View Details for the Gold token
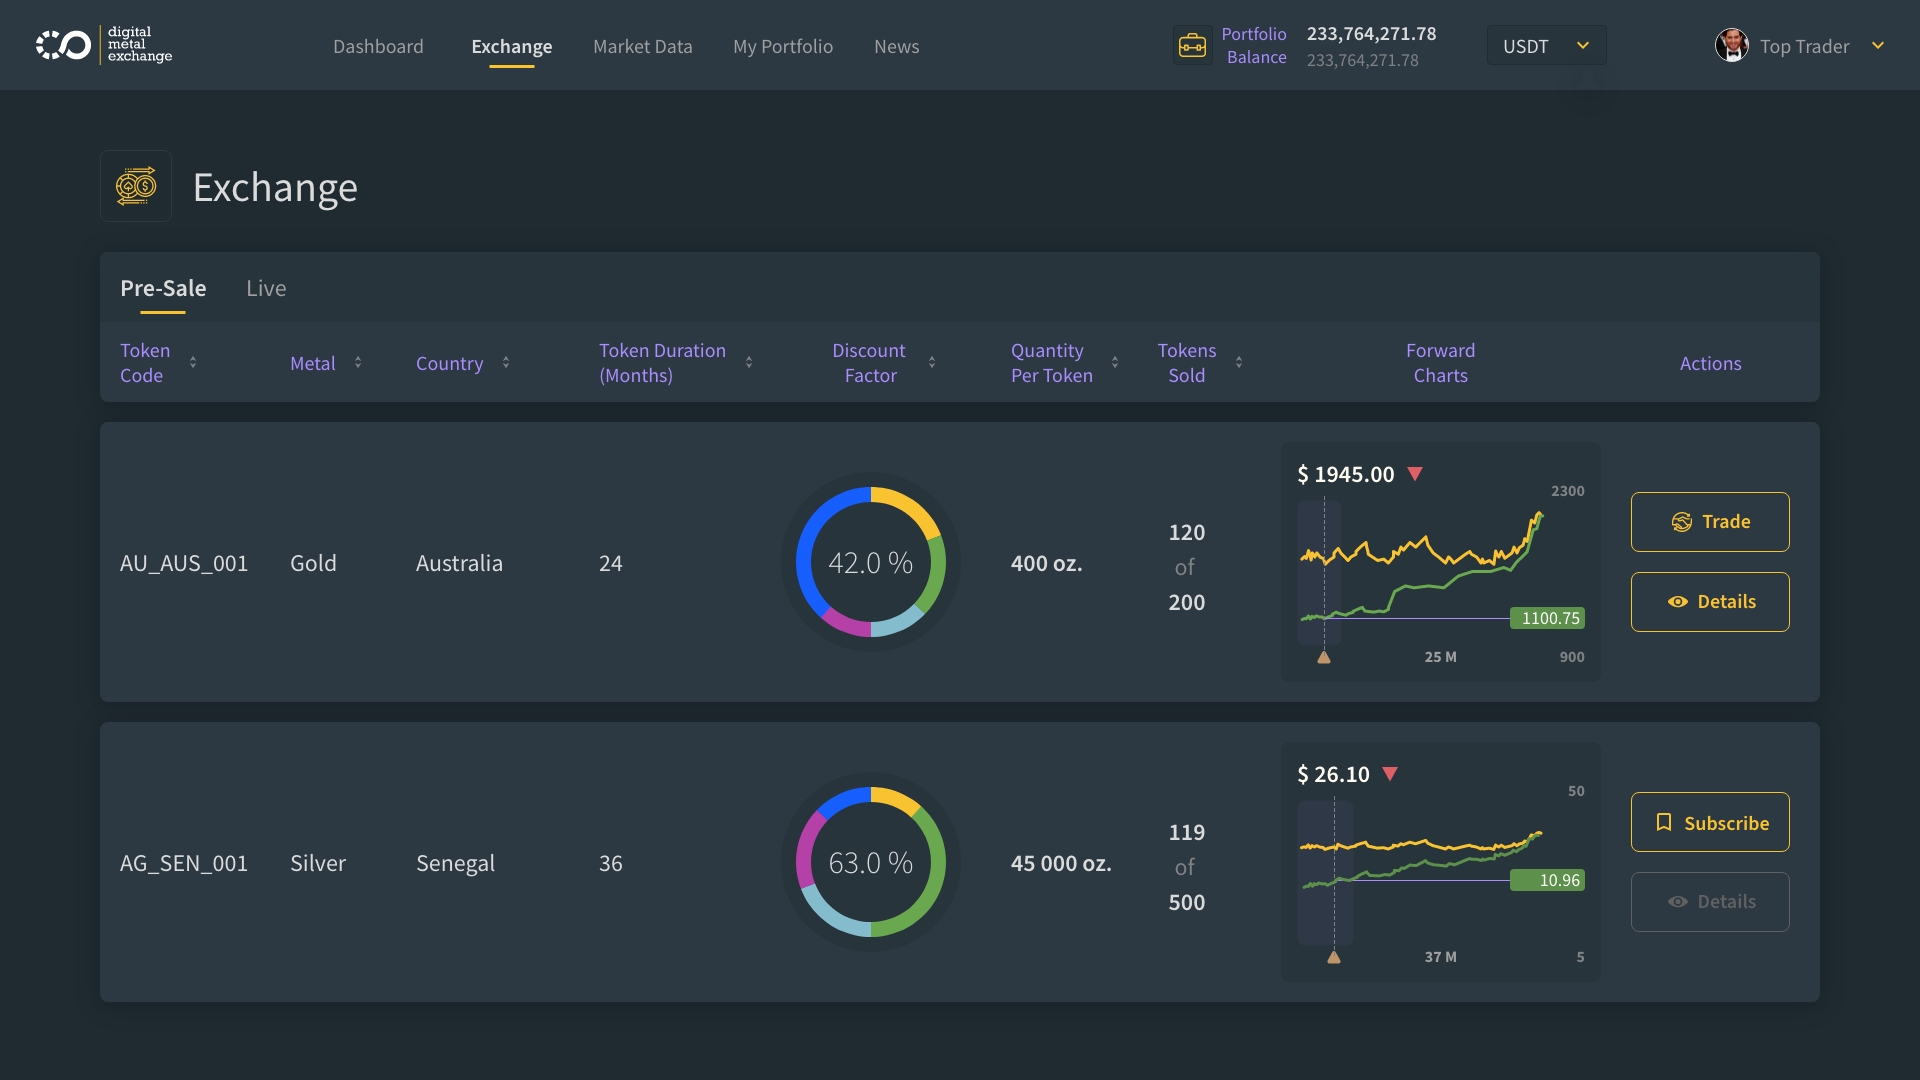 pos(1709,602)
